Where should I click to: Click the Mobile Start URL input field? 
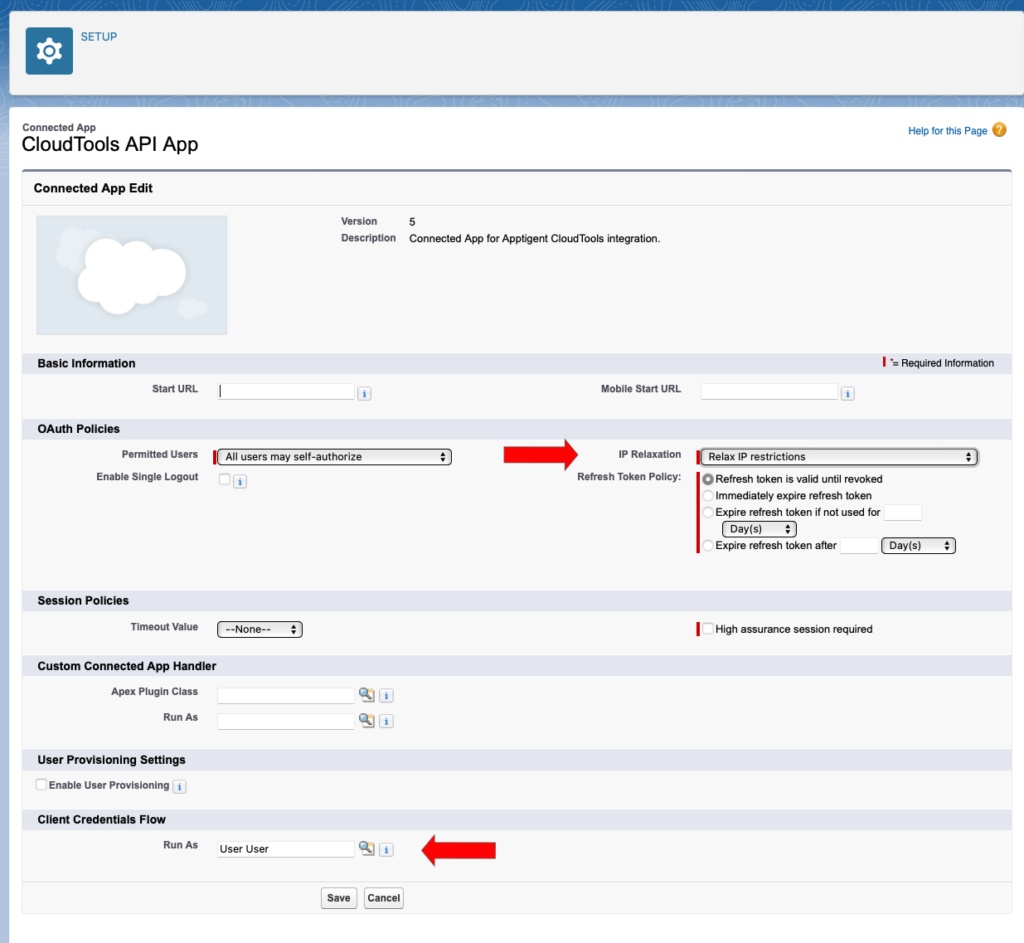tap(769, 391)
